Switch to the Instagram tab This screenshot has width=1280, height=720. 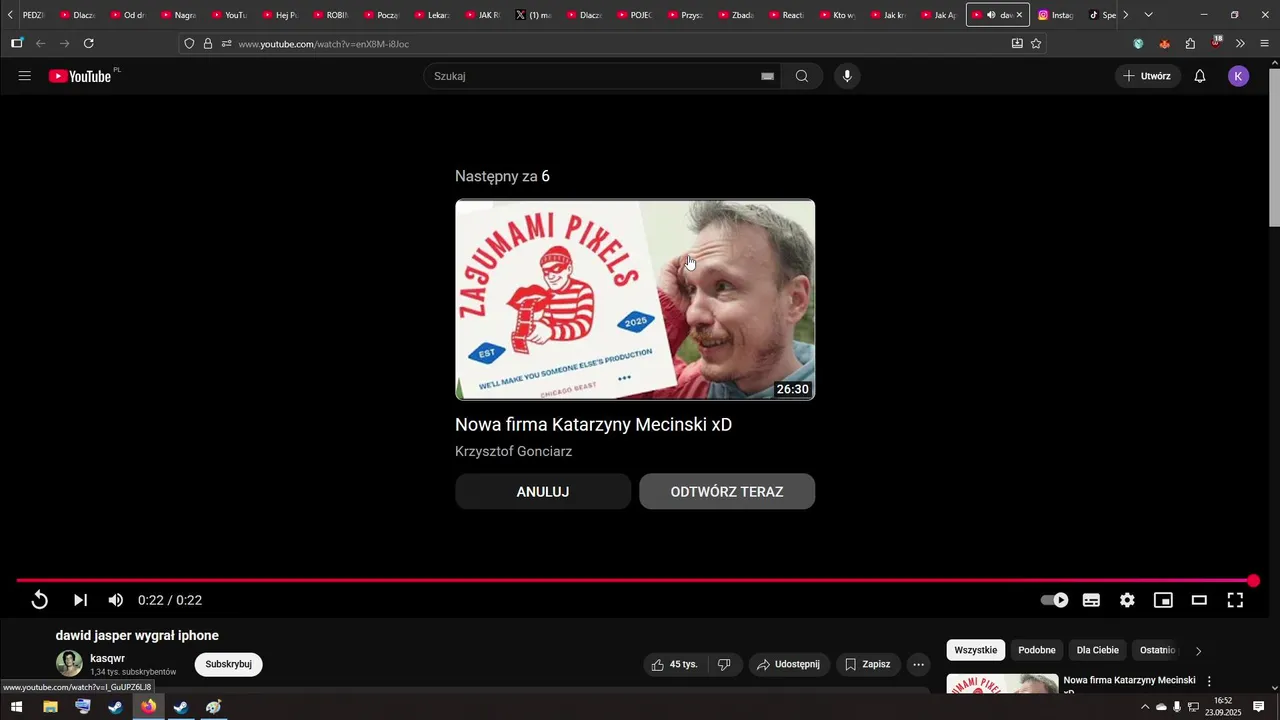1056,15
